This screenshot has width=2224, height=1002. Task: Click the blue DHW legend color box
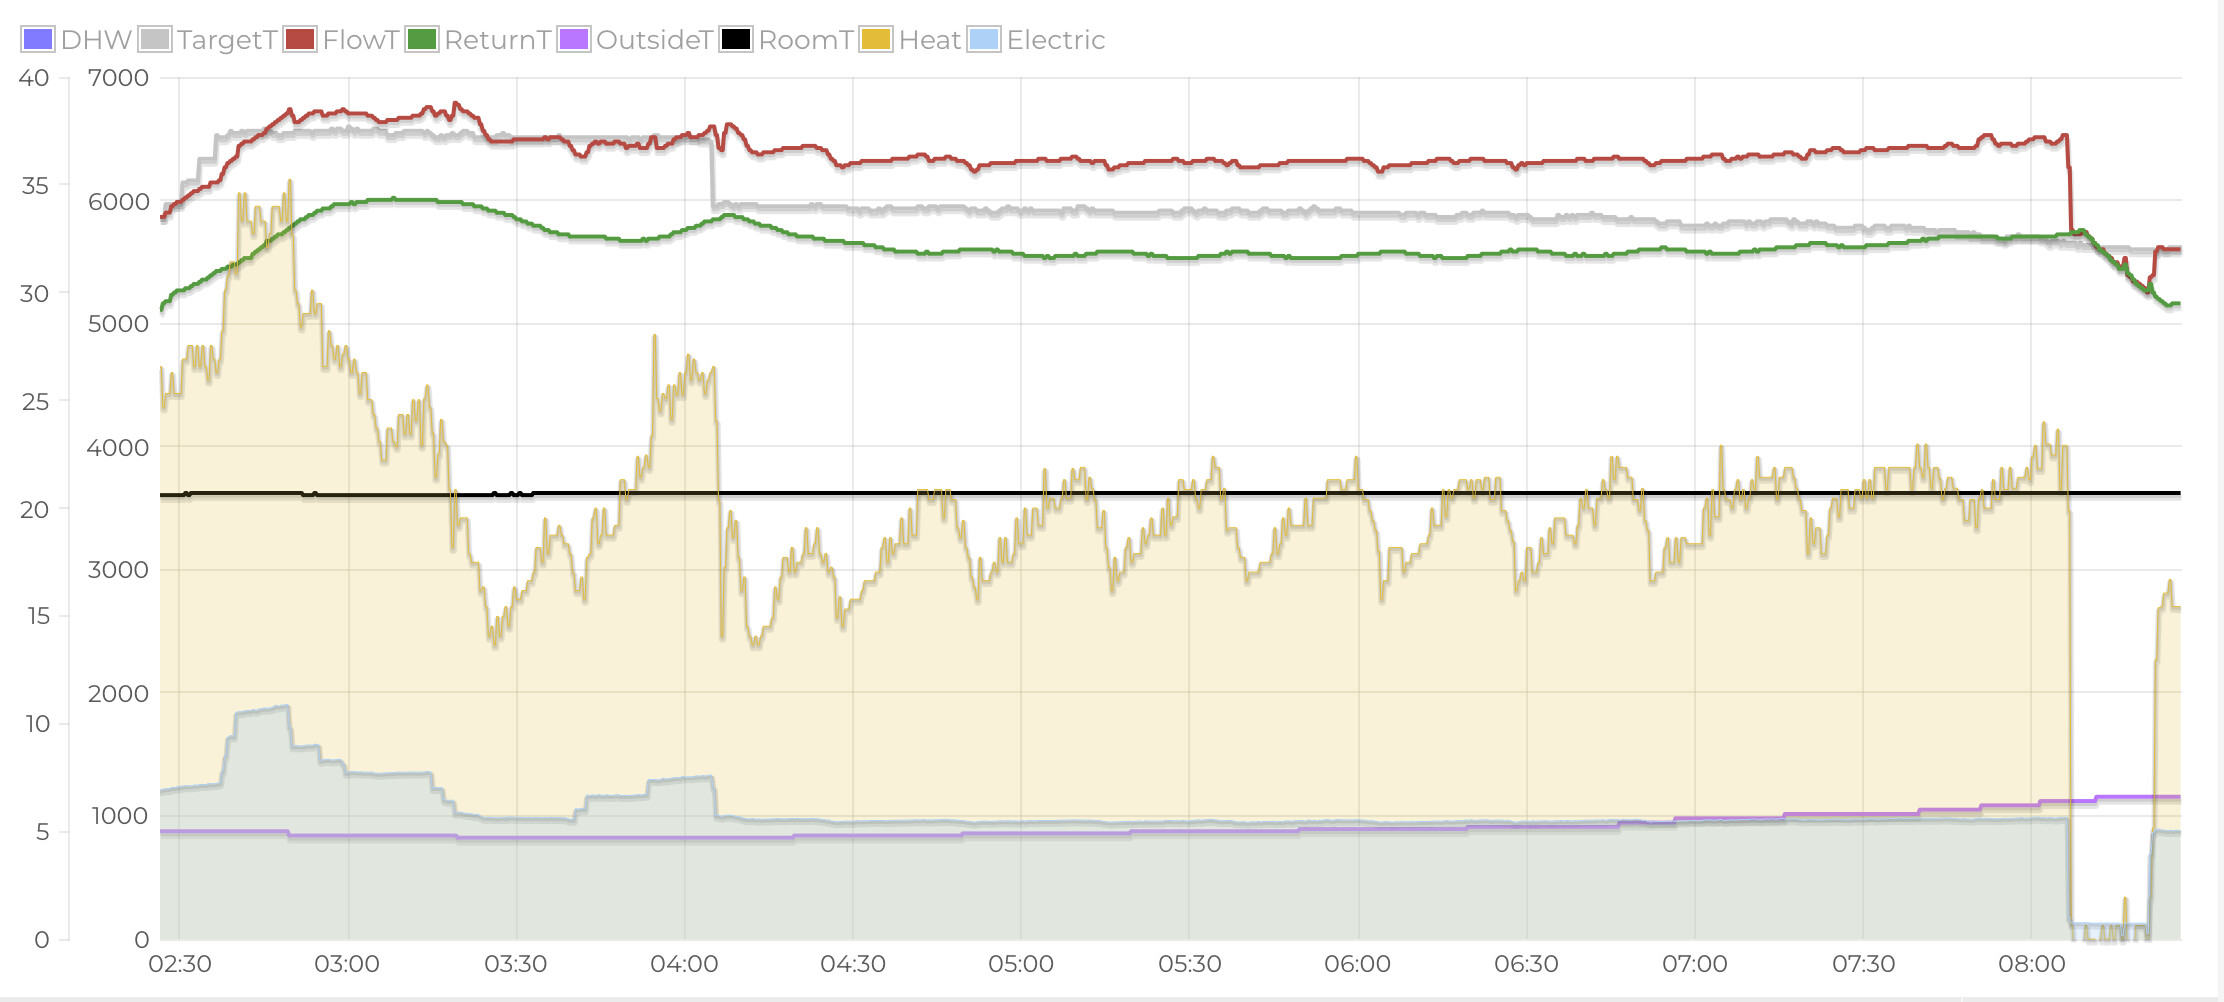click(x=38, y=40)
